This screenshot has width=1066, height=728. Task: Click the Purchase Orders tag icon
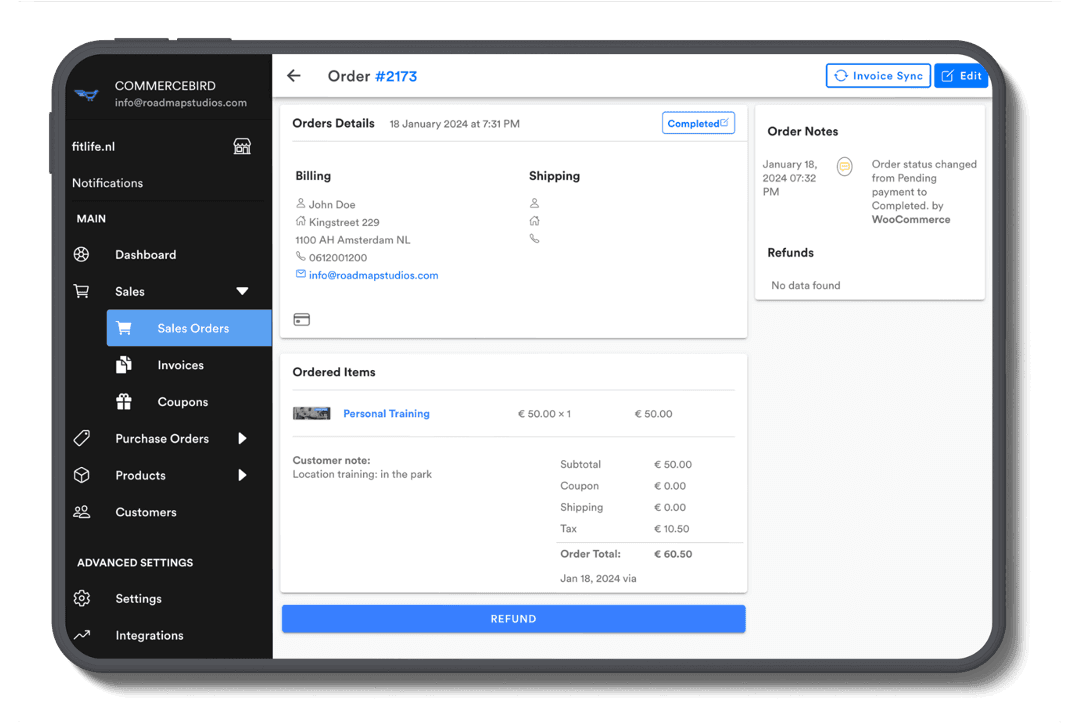tap(82, 438)
